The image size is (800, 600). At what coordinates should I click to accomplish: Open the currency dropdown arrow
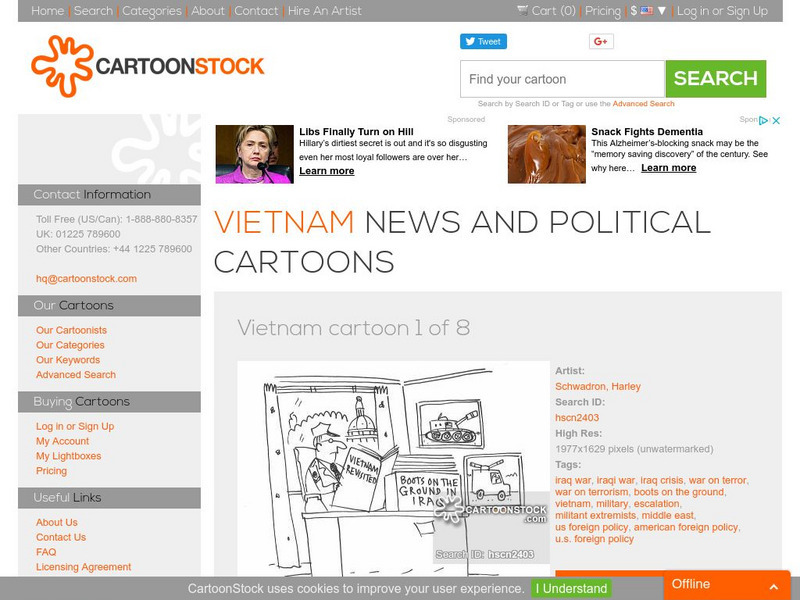coord(662,10)
